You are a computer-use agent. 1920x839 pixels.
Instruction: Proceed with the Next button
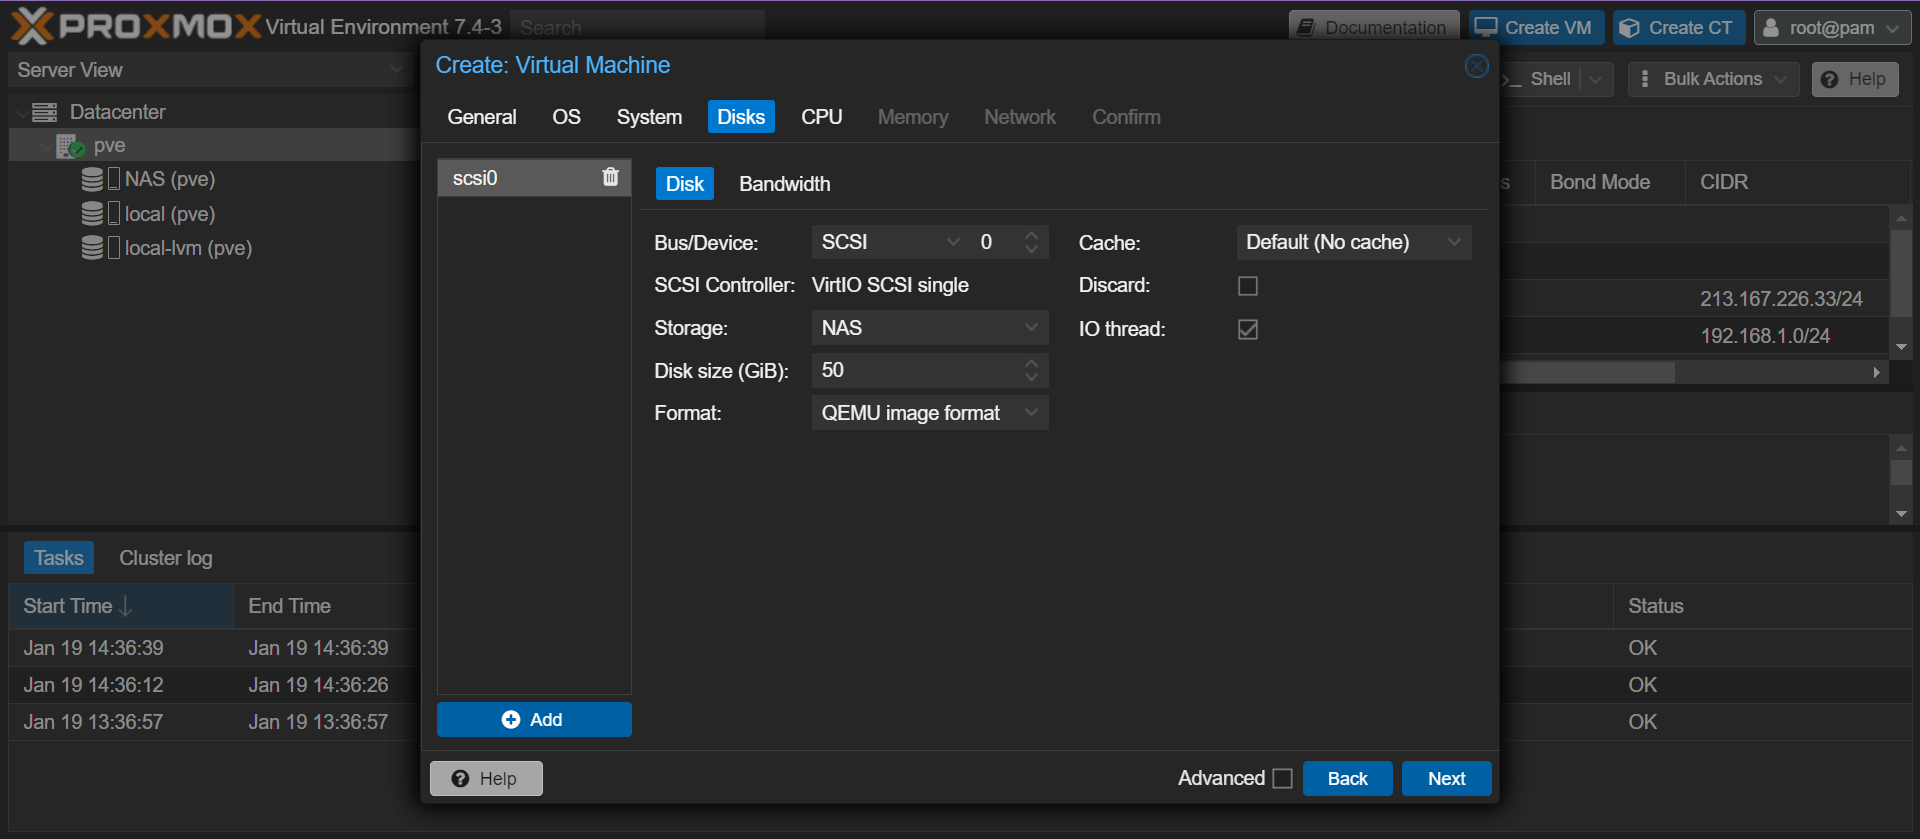[x=1446, y=779]
